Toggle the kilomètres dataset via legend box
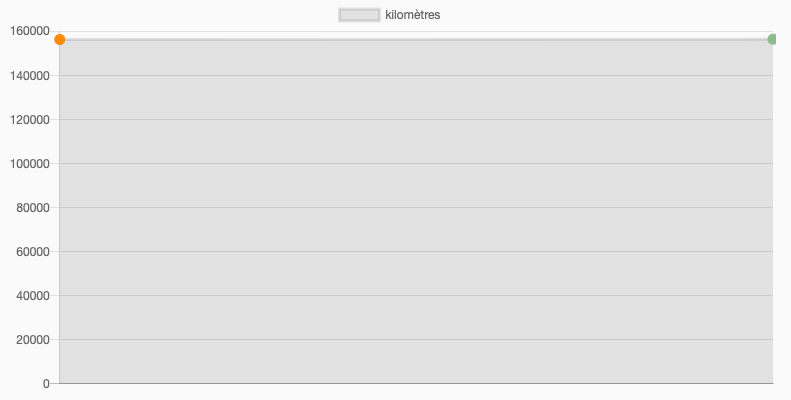This screenshot has height=400, width=791. click(x=359, y=15)
